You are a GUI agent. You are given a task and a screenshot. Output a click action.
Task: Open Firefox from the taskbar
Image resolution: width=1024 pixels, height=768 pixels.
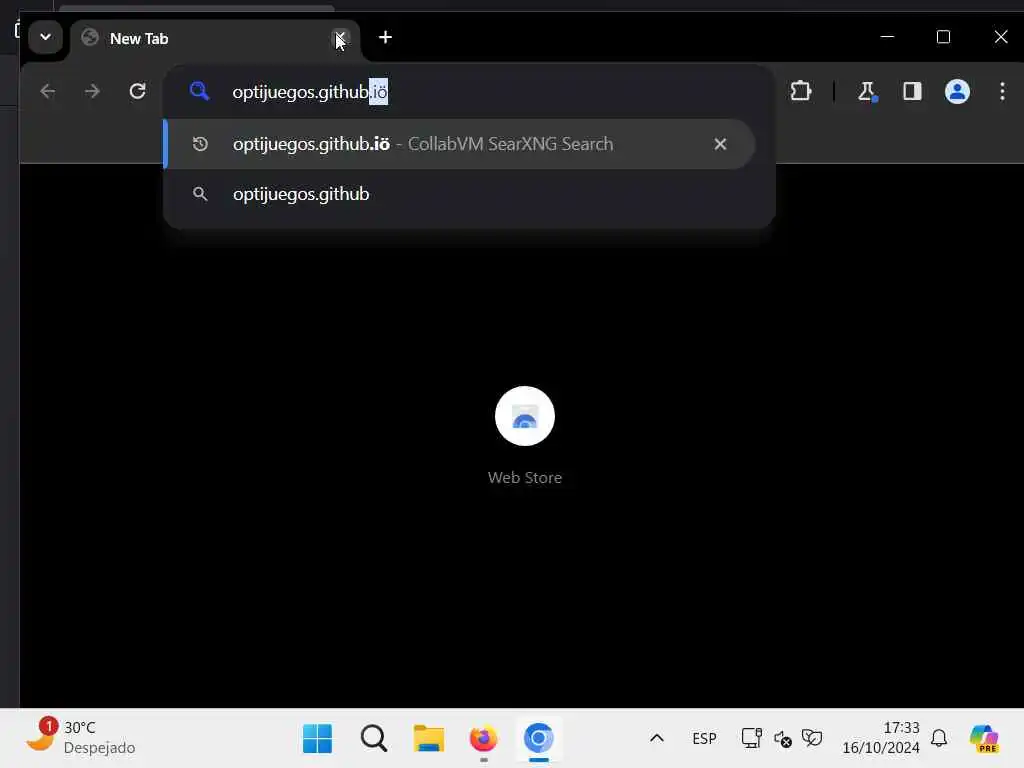pyautogui.click(x=483, y=739)
